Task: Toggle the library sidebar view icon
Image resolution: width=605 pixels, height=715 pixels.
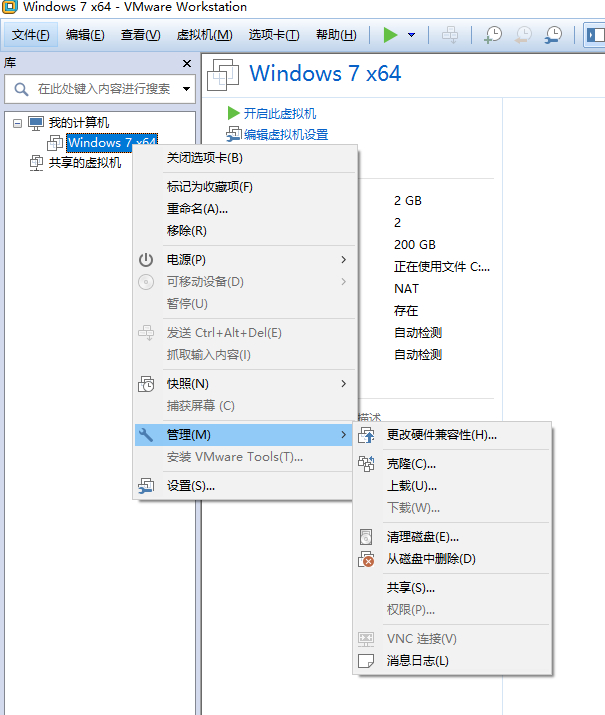Action: pos(595,35)
